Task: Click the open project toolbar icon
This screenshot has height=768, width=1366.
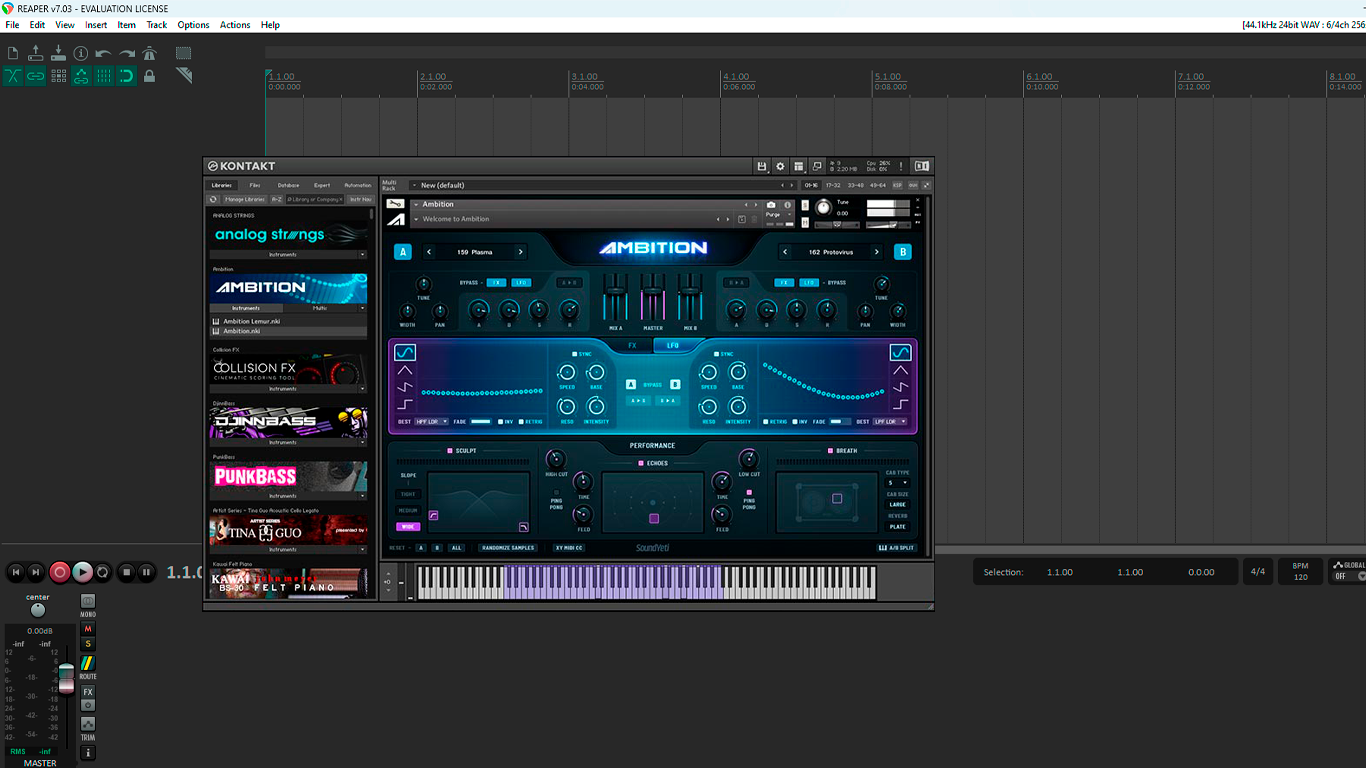Action: (x=36, y=53)
